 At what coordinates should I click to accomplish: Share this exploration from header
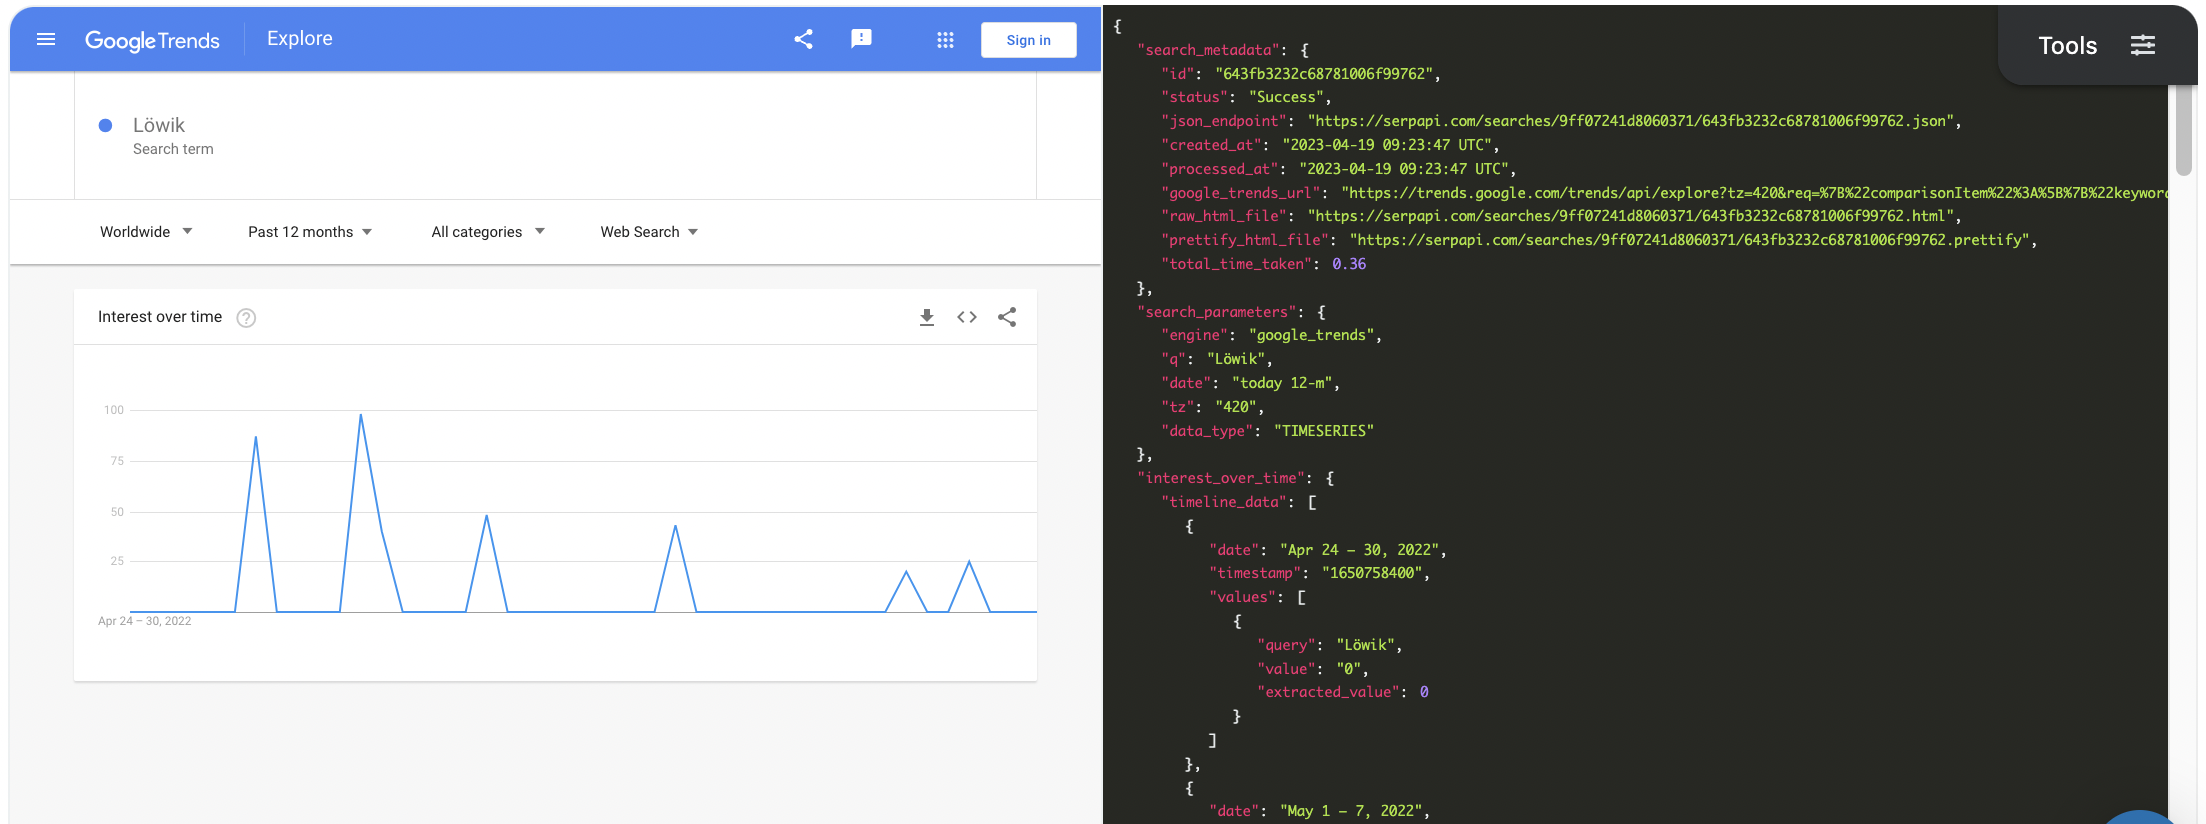pos(803,39)
